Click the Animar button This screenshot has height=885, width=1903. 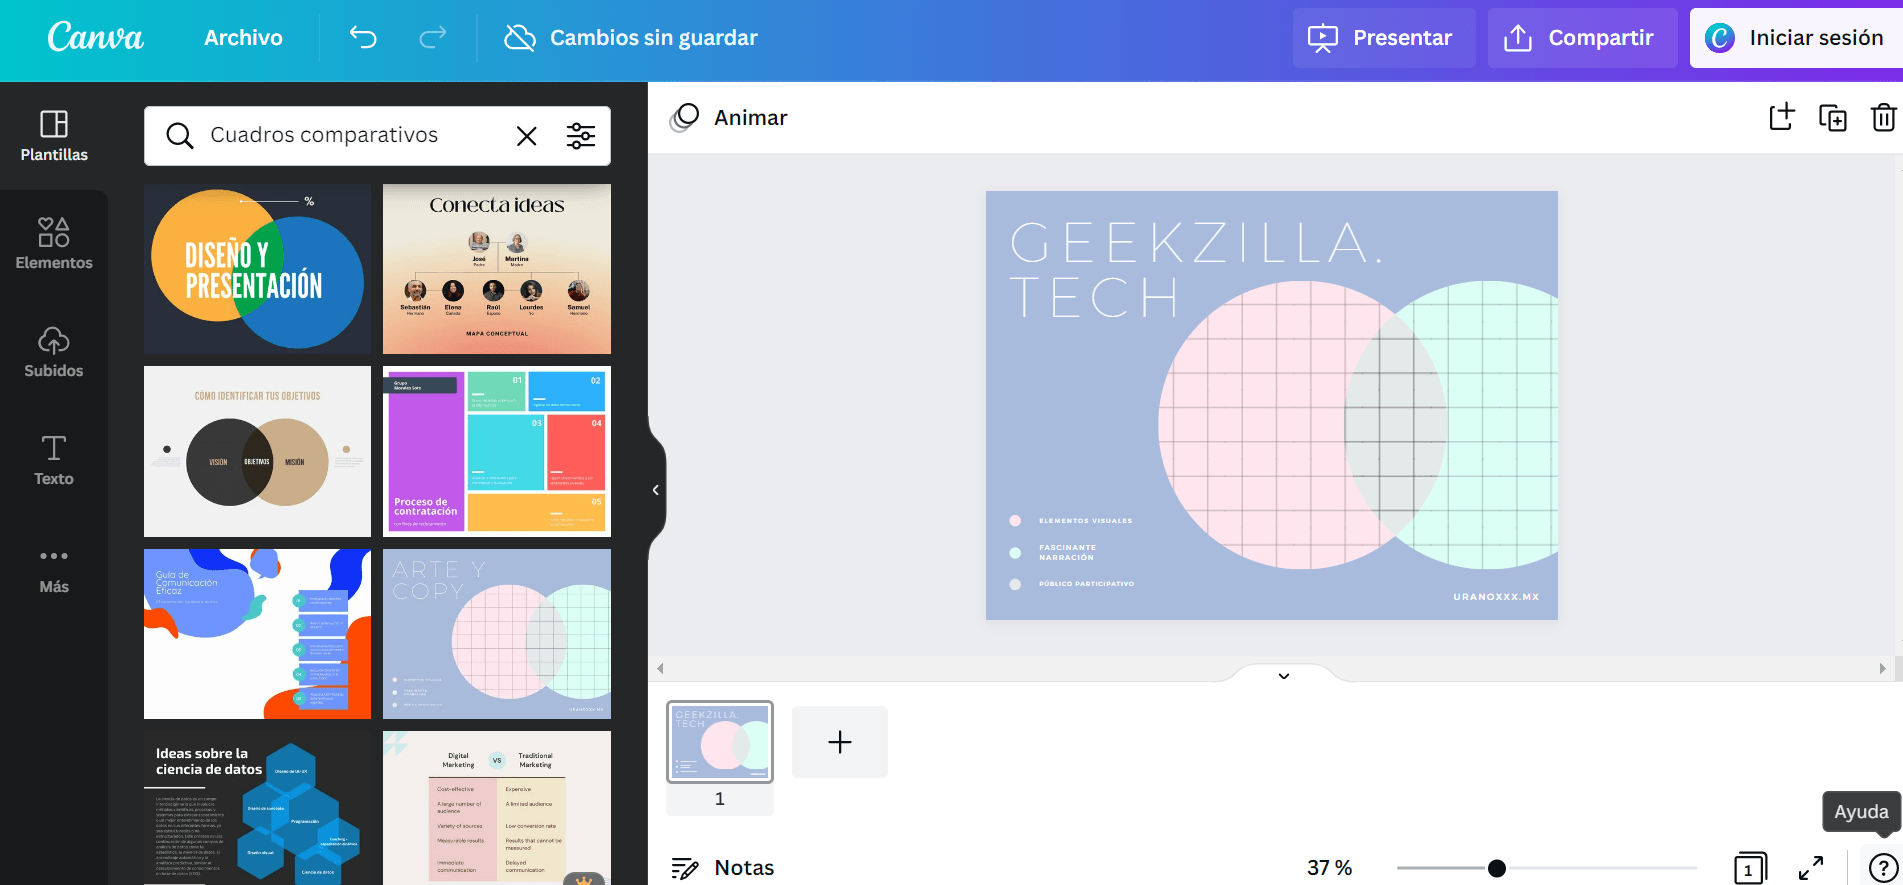(729, 117)
